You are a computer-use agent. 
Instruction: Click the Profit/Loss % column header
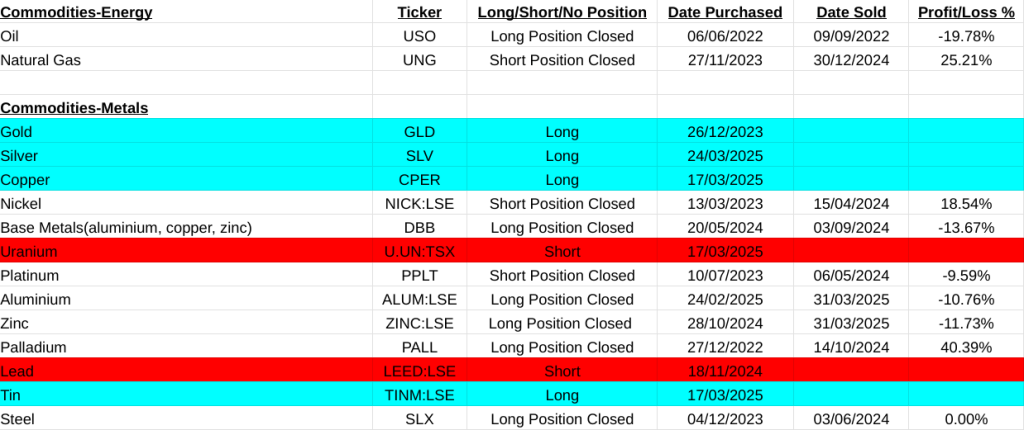pos(965,13)
